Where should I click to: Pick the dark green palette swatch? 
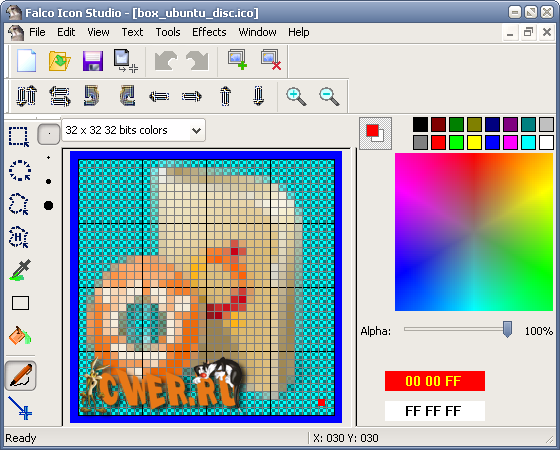click(x=456, y=125)
